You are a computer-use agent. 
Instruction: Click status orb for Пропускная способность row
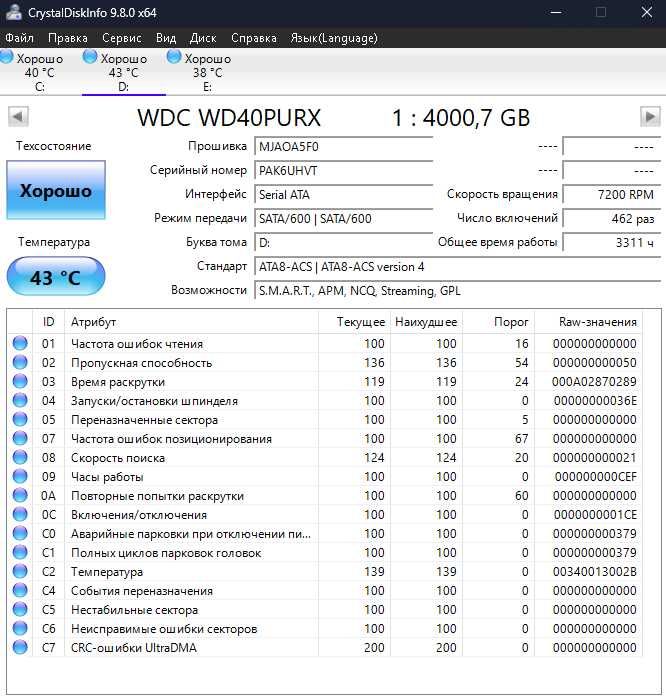(x=20, y=362)
